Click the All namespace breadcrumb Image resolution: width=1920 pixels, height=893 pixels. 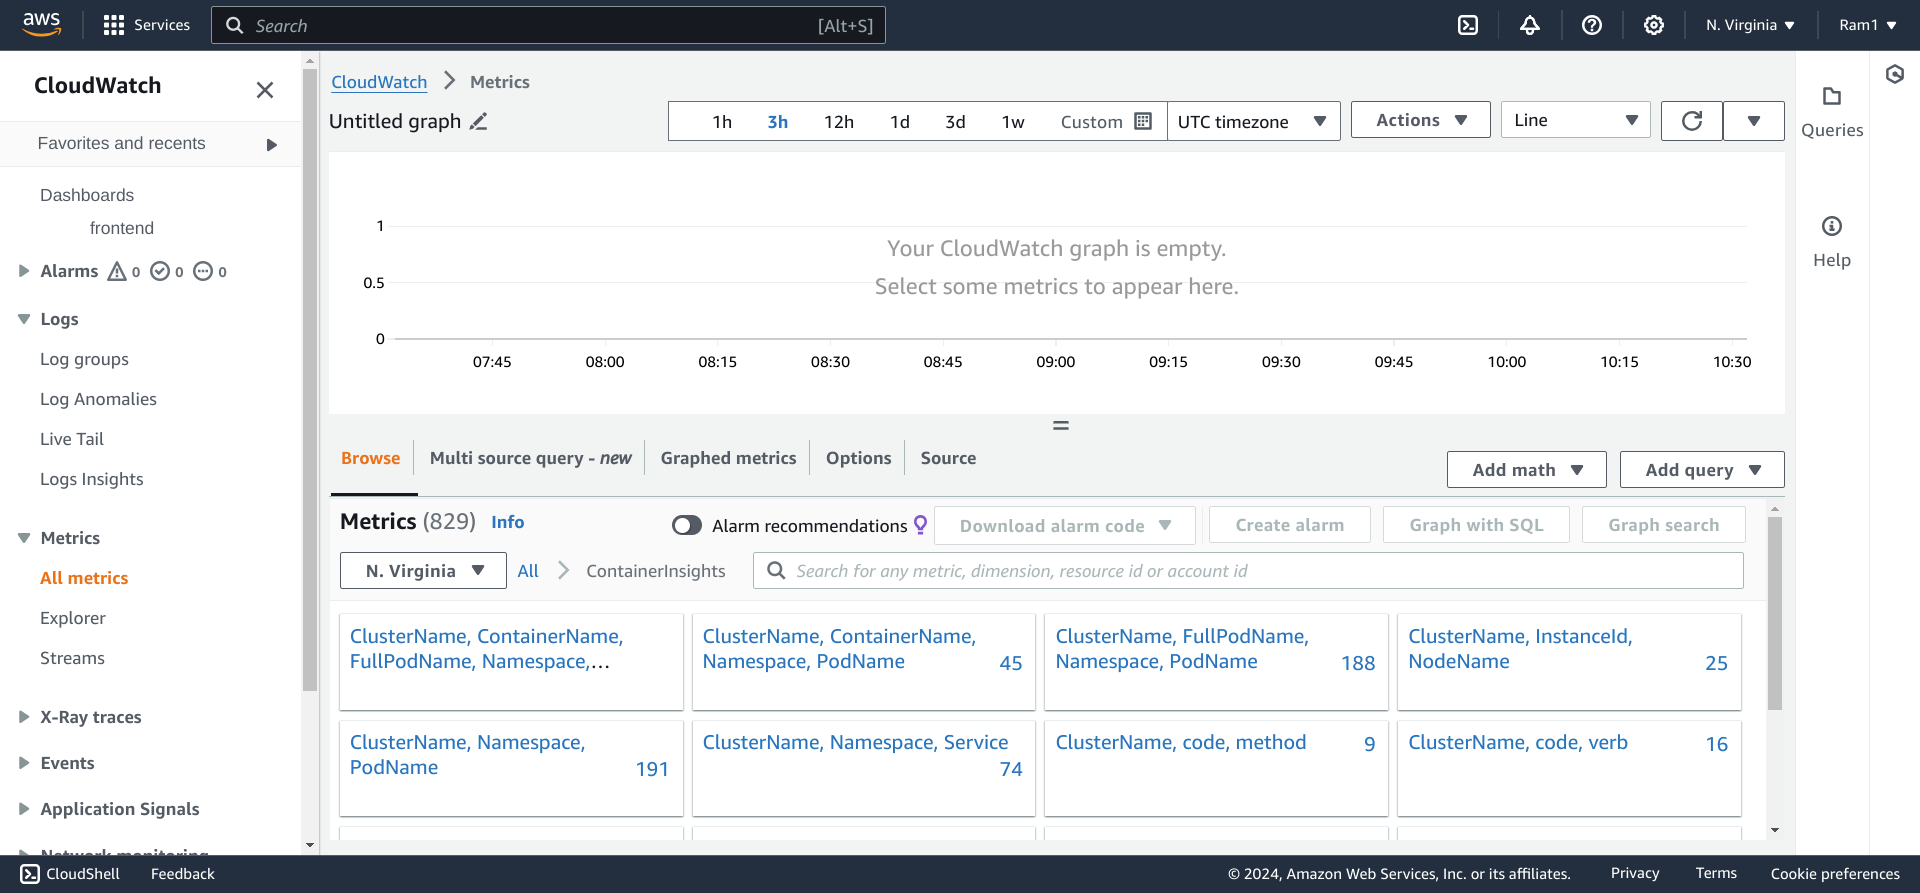pyautogui.click(x=528, y=571)
